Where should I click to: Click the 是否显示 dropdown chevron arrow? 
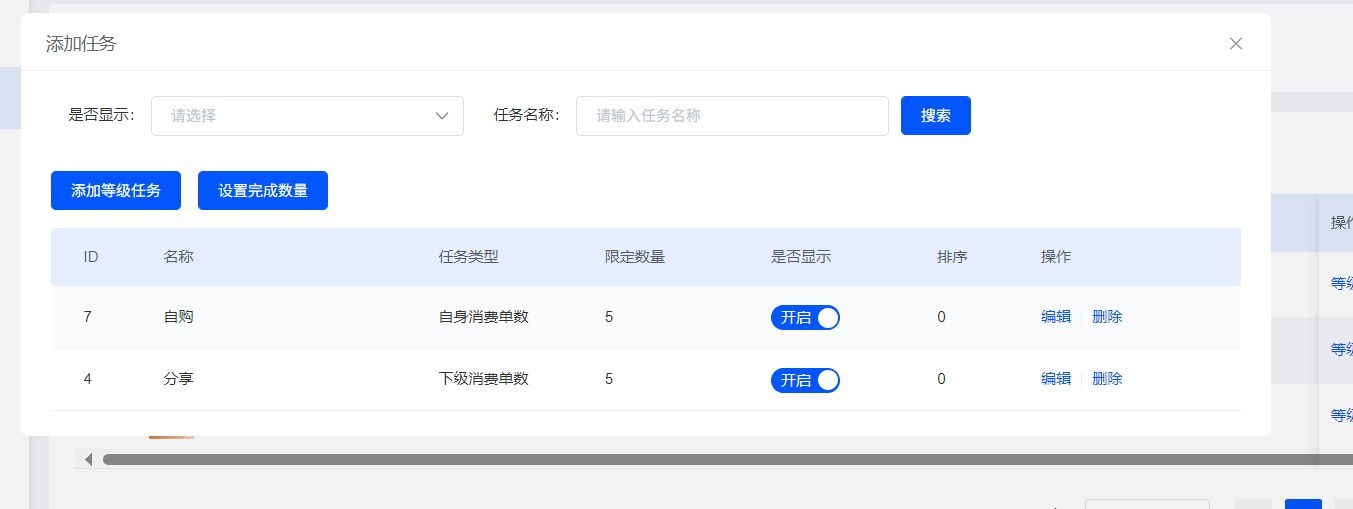pyautogui.click(x=442, y=116)
